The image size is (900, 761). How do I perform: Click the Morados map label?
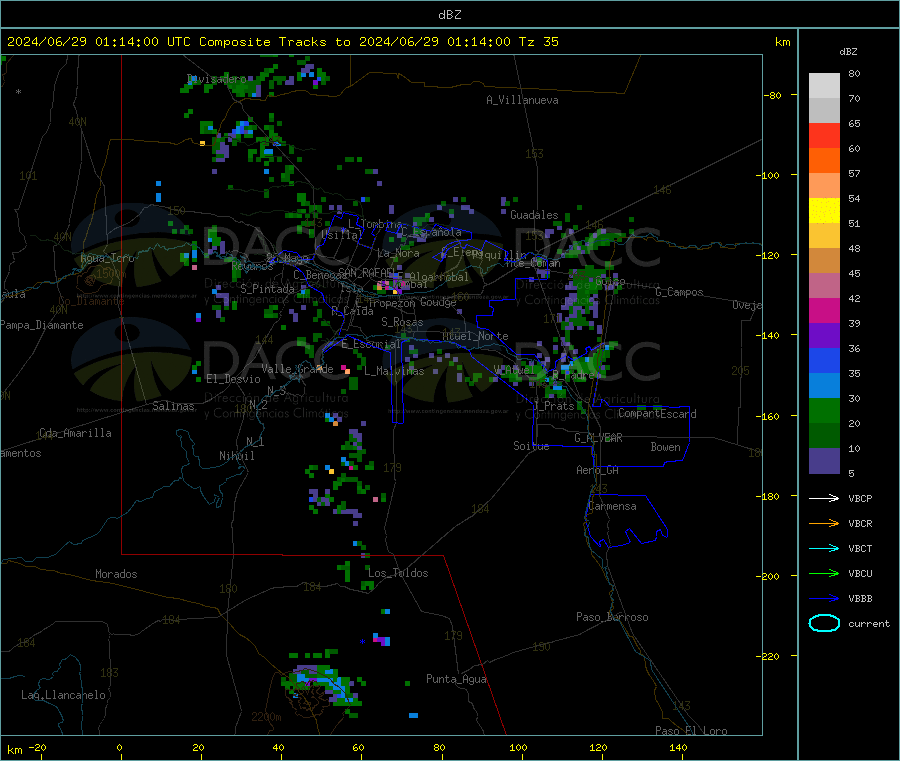116,574
